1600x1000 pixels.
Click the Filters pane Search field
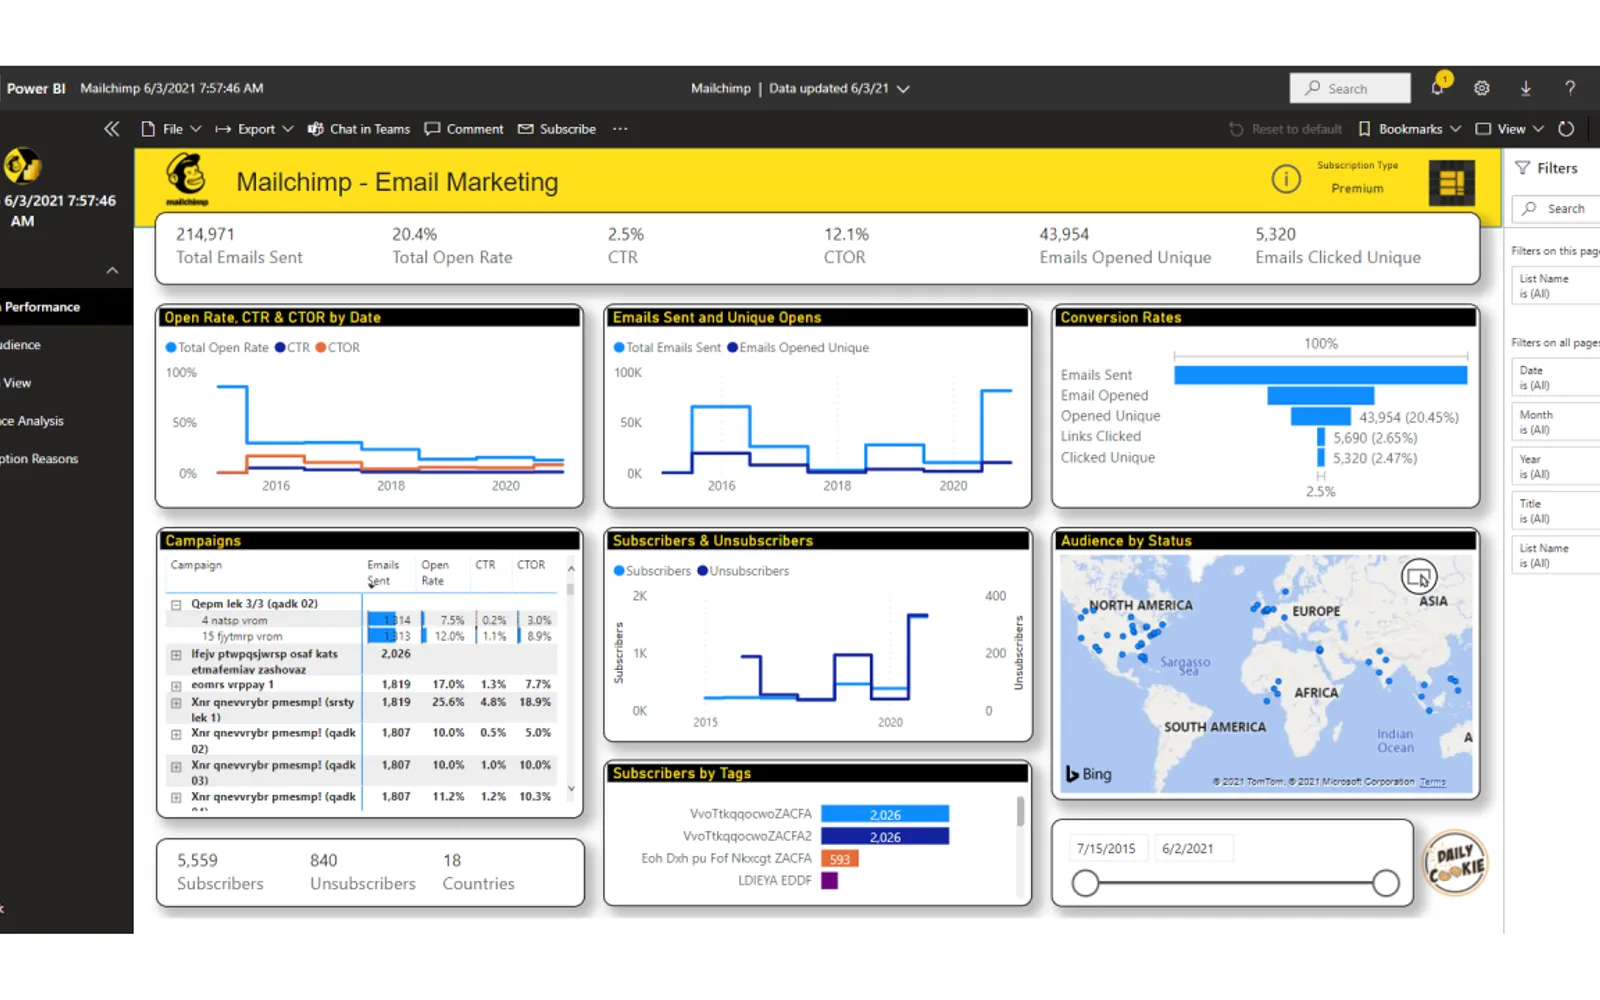click(1556, 209)
